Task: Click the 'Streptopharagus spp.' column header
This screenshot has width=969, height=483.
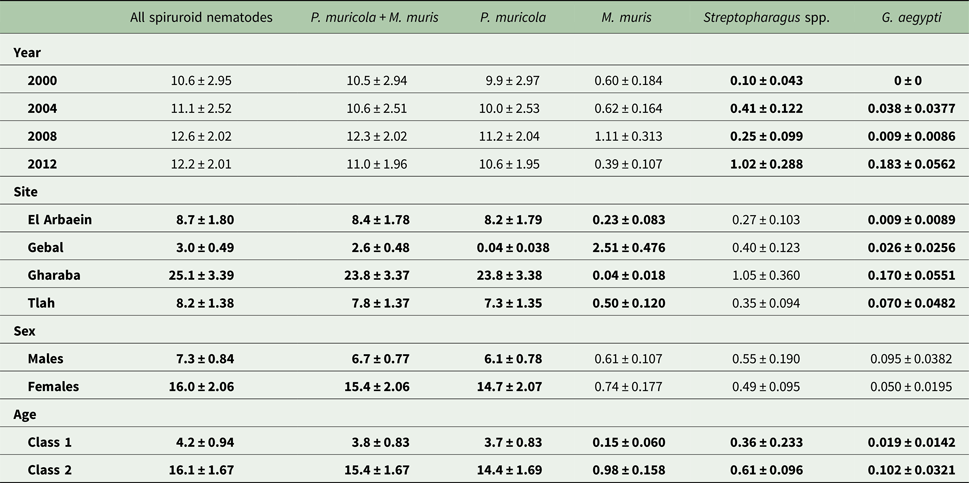Action: pos(765,18)
